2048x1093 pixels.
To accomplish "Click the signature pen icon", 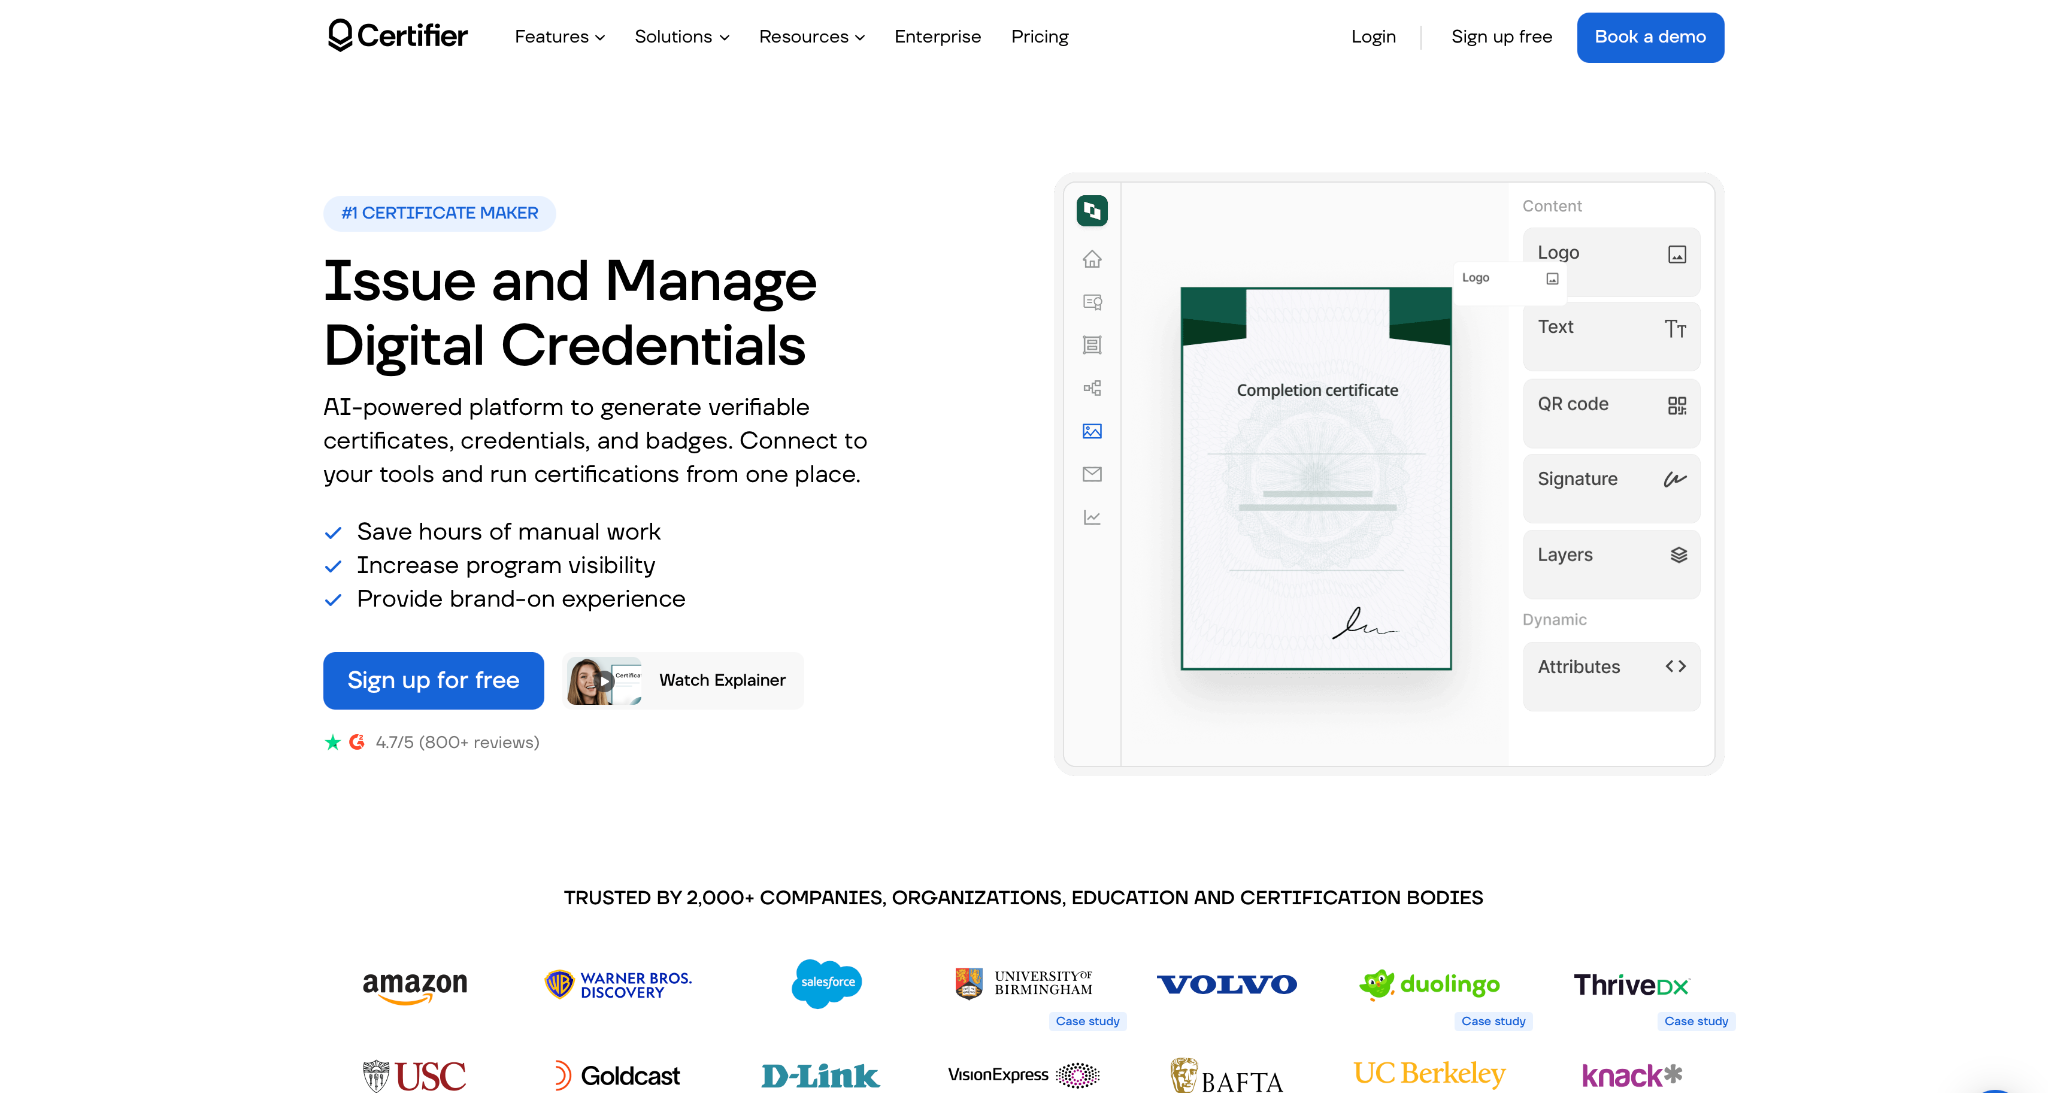I will pyautogui.click(x=1675, y=480).
